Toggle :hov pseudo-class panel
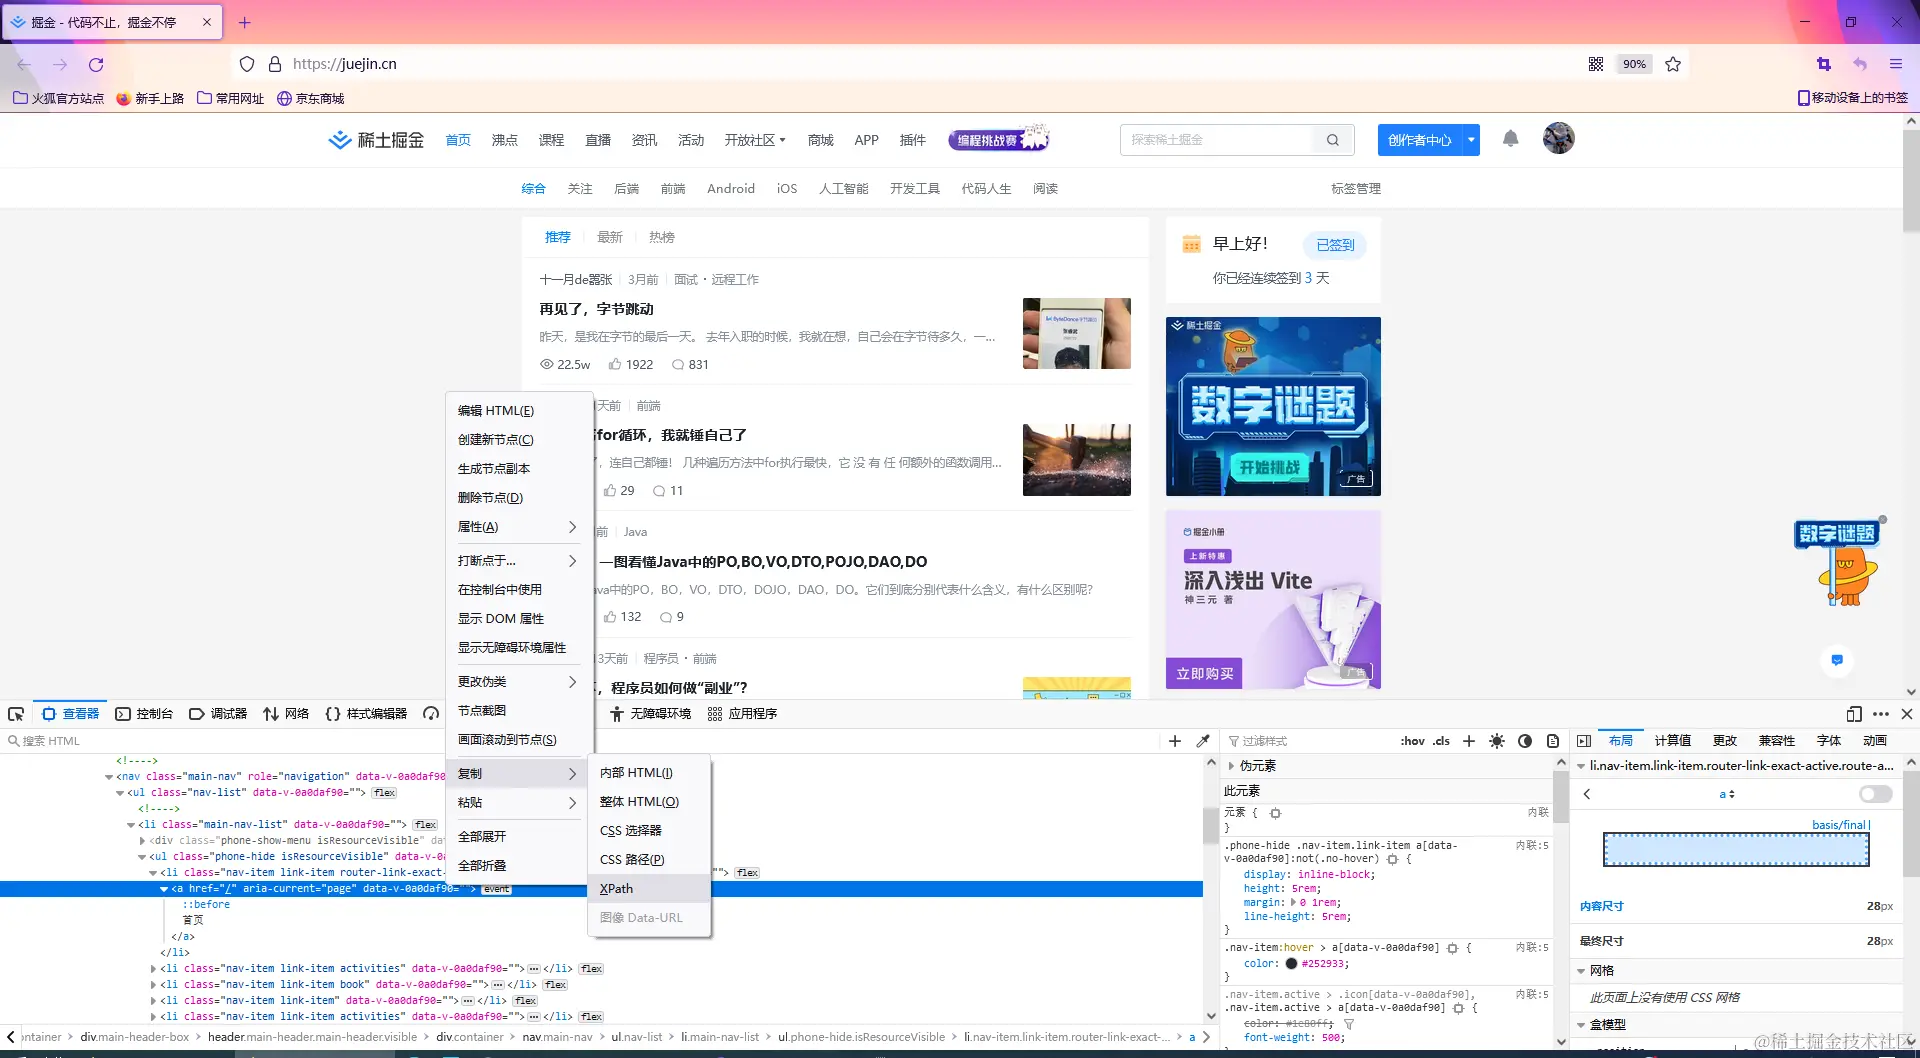This screenshot has height=1058, width=1920. 1412,741
